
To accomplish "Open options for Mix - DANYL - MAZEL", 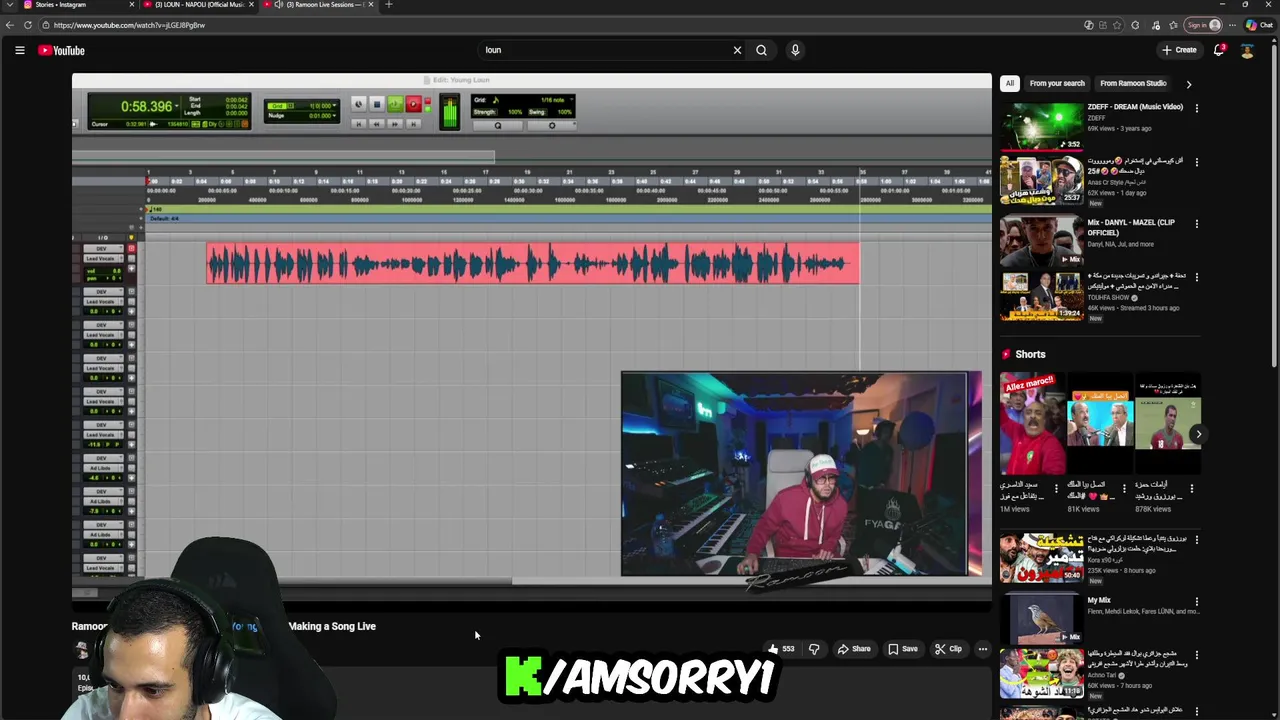I will click(x=1196, y=224).
